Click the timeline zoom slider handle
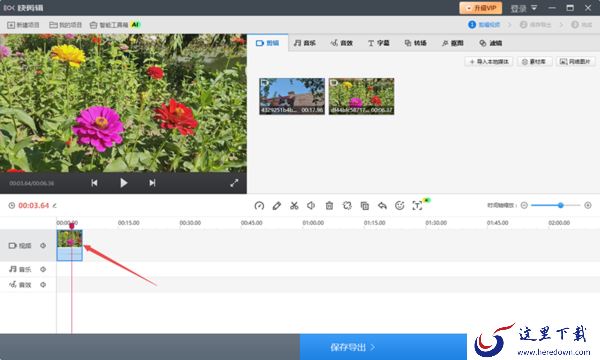The height and width of the screenshot is (360, 600). click(x=561, y=205)
